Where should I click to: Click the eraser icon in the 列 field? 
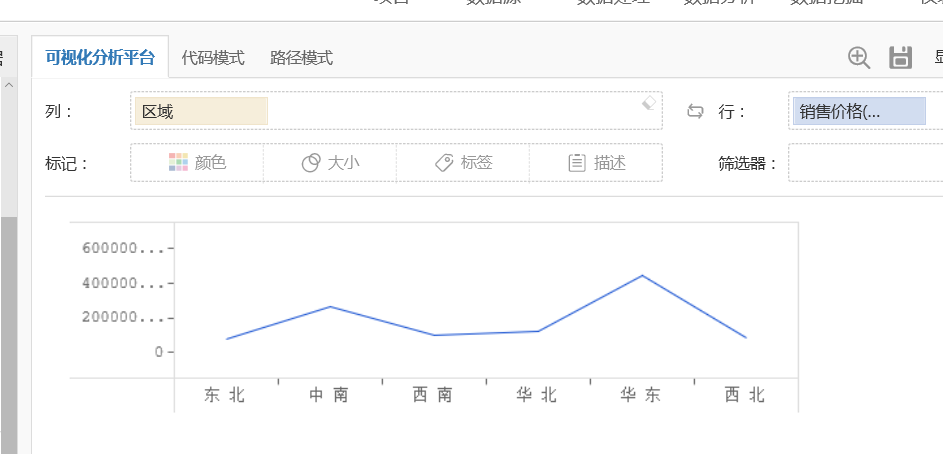click(x=648, y=102)
